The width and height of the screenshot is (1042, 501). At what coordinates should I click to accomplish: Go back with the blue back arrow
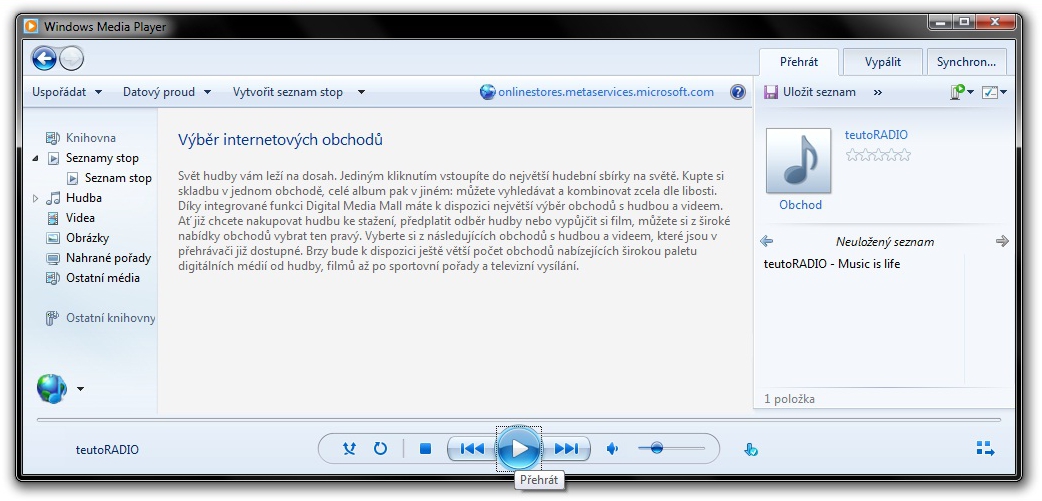pos(44,59)
